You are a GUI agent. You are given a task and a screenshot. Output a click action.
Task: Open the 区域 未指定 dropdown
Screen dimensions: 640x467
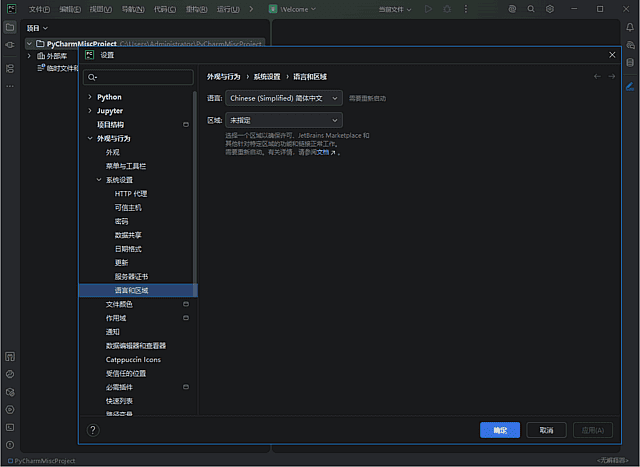point(284,120)
